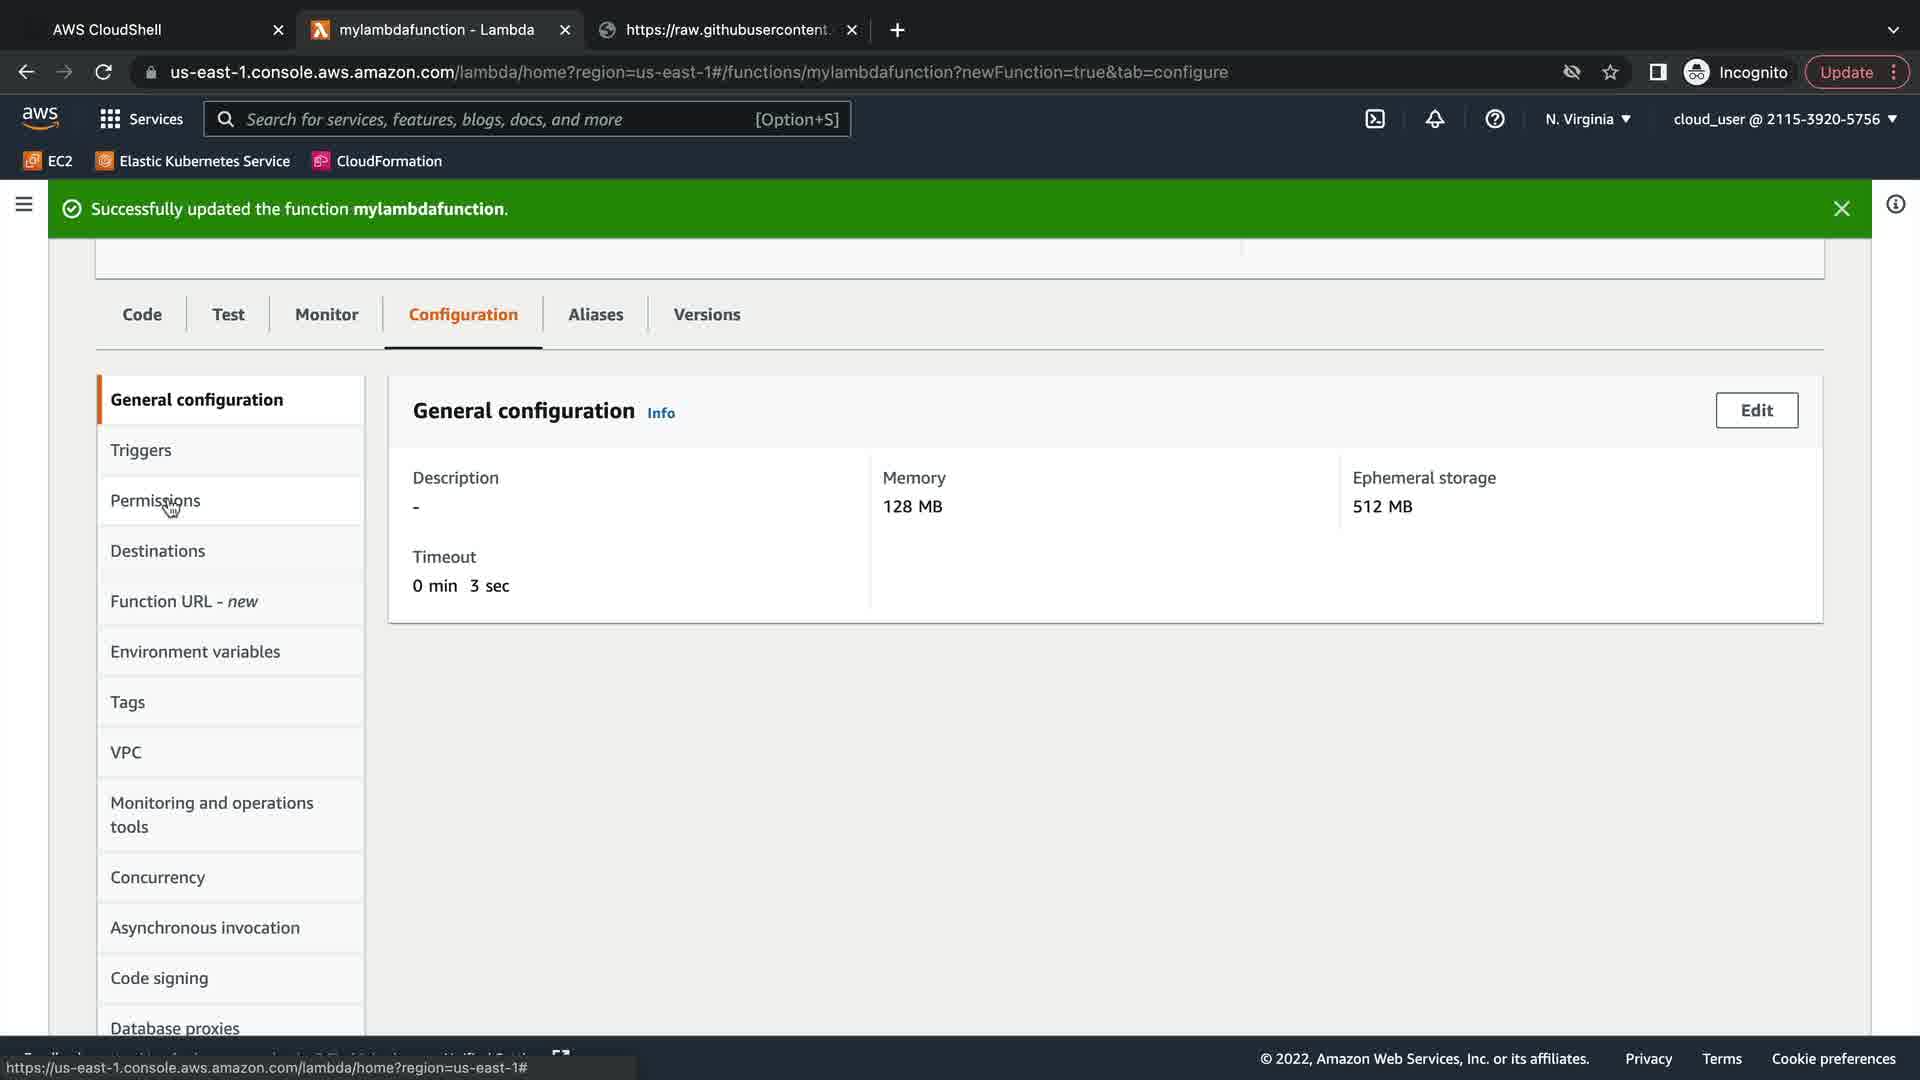Select Permissions in the configuration sidebar
1920x1080 pixels.
155,500
